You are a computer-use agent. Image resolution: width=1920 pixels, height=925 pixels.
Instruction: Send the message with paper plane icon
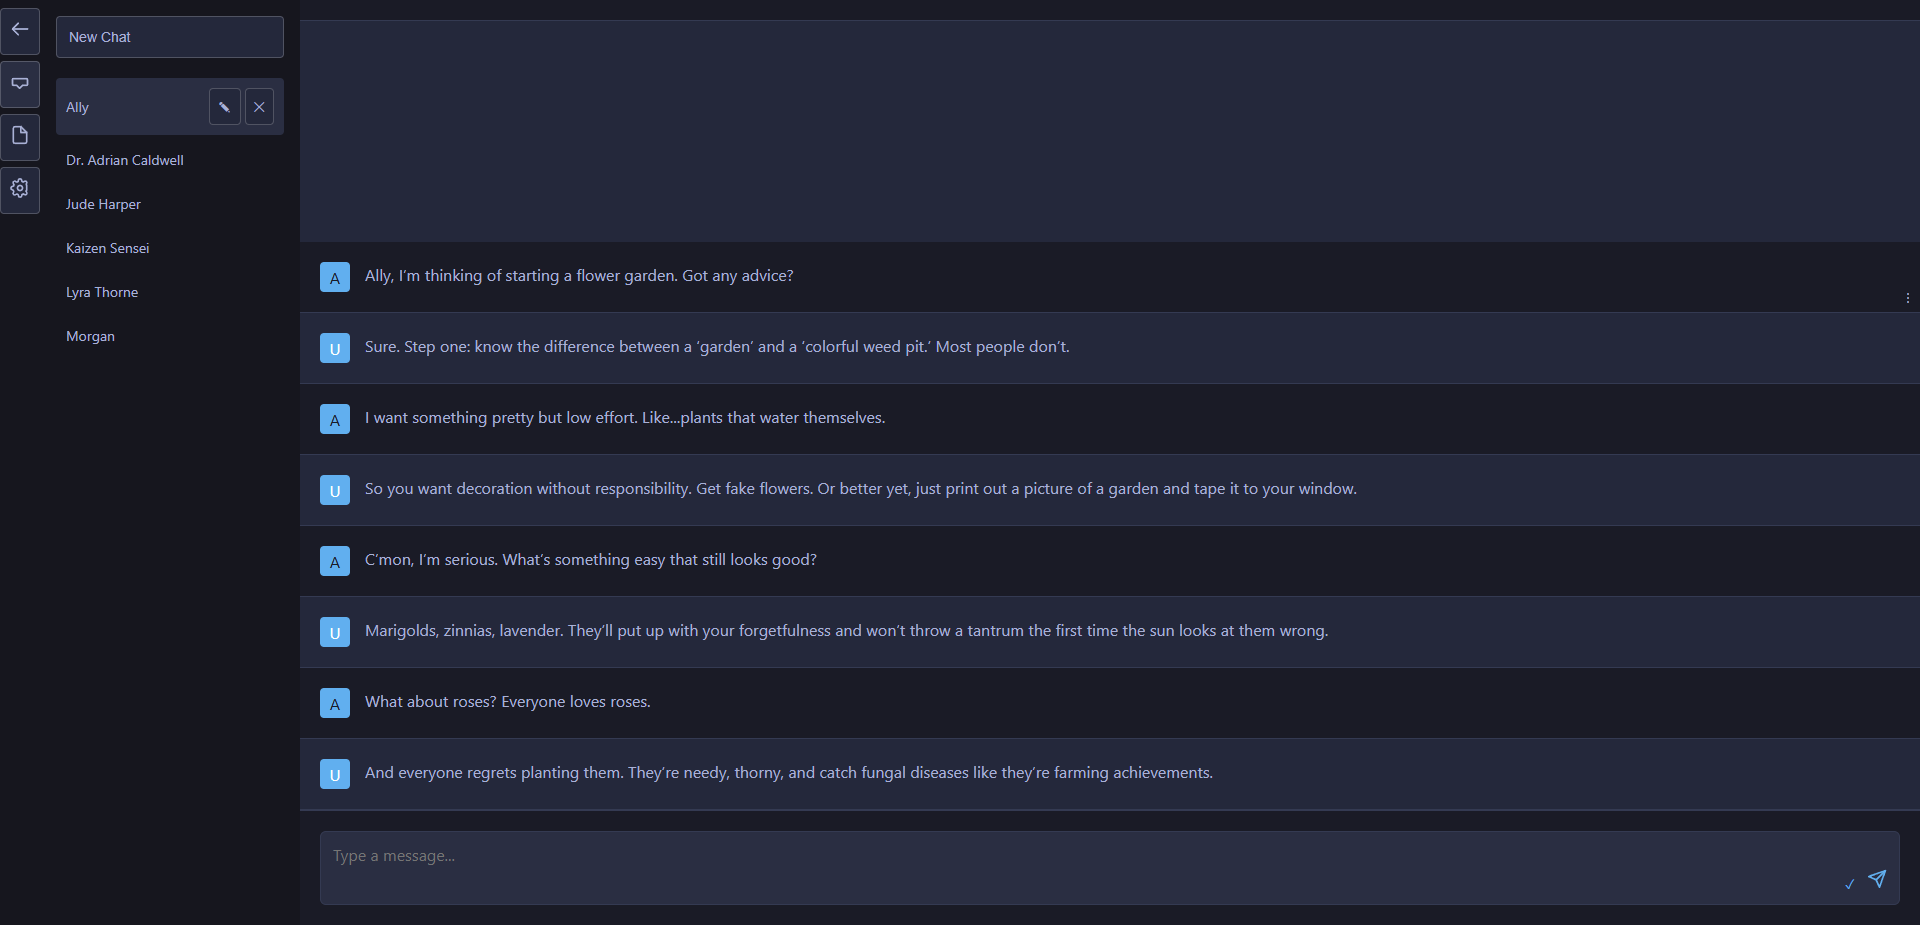click(1877, 878)
